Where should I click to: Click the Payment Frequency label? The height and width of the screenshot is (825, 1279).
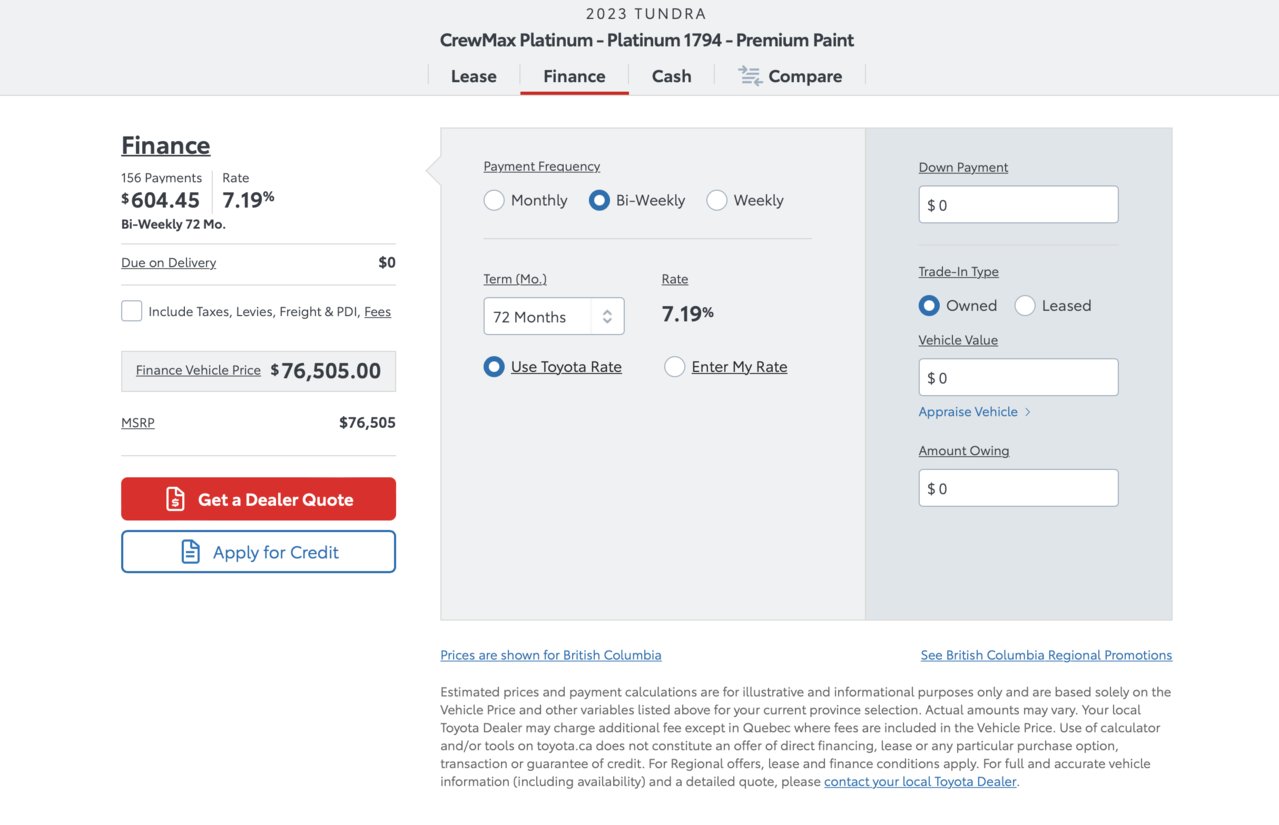(542, 166)
